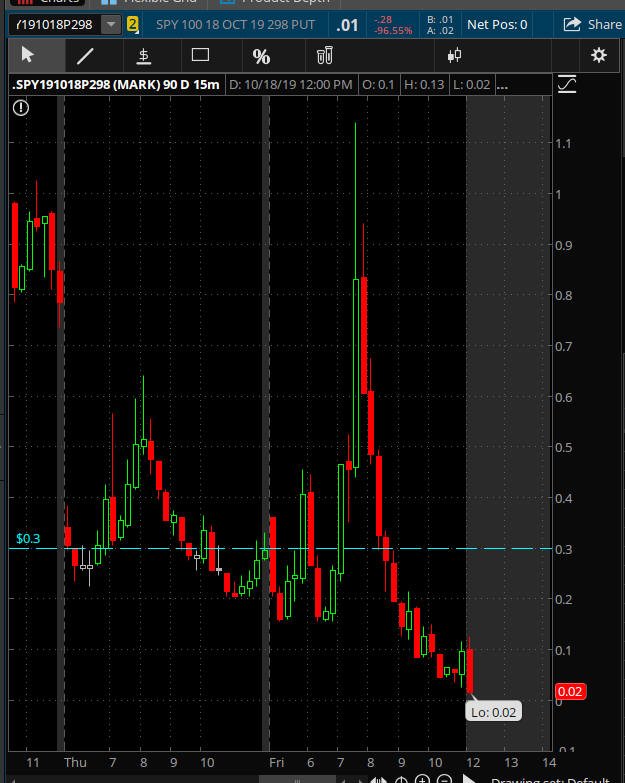The width and height of the screenshot is (625, 783).
Task: Click 'D: 10/18/19 12:00 PM' header value
Action: pos(291,85)
